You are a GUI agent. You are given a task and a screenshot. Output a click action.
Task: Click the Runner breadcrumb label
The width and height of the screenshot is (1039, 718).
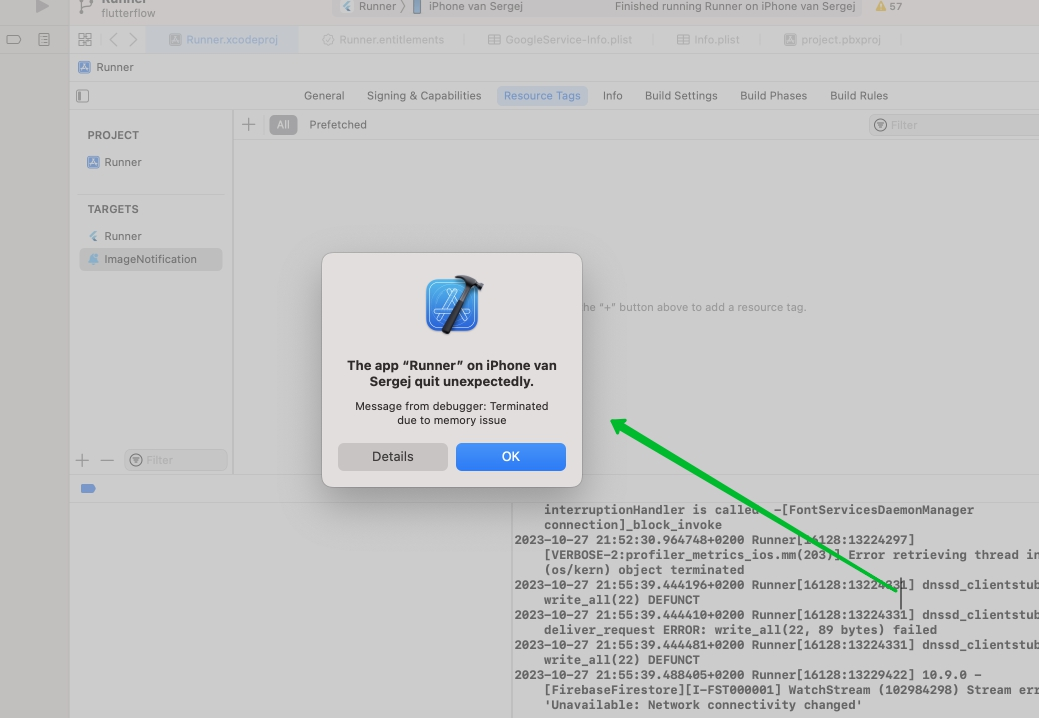click(115, 67)
